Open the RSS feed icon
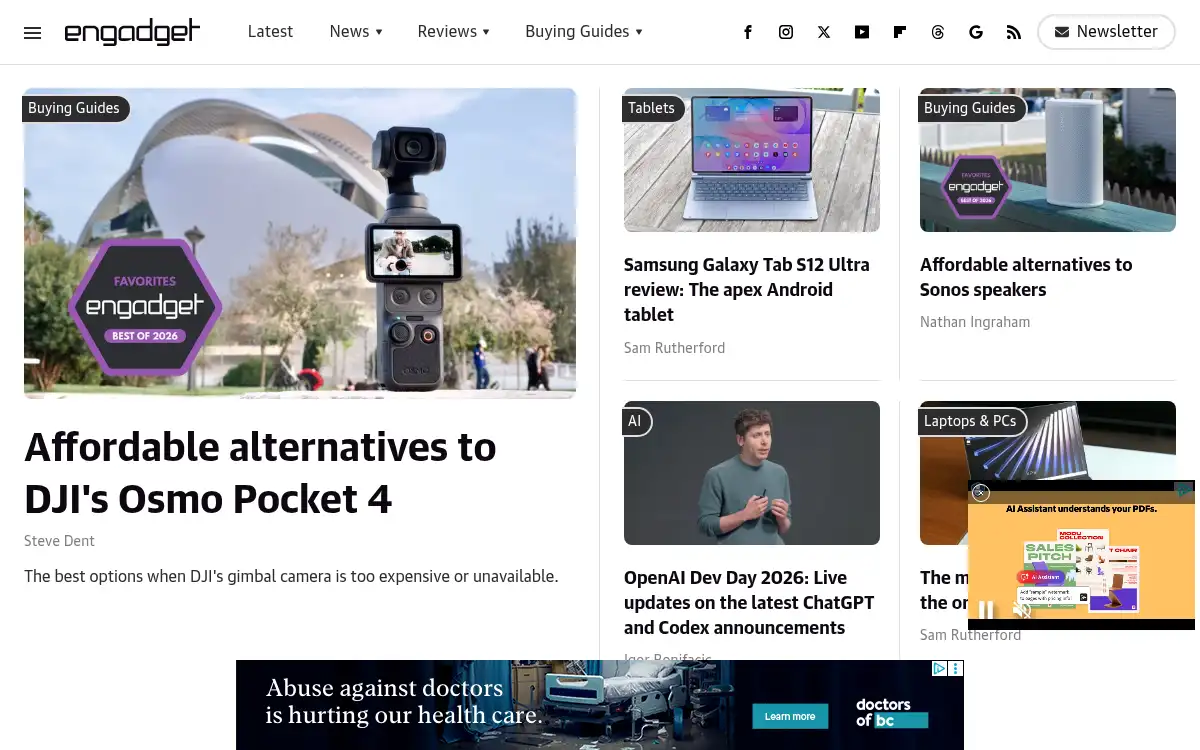Image resolution: width=1200 pixels, height=750 pixels. pos(1014,32)
